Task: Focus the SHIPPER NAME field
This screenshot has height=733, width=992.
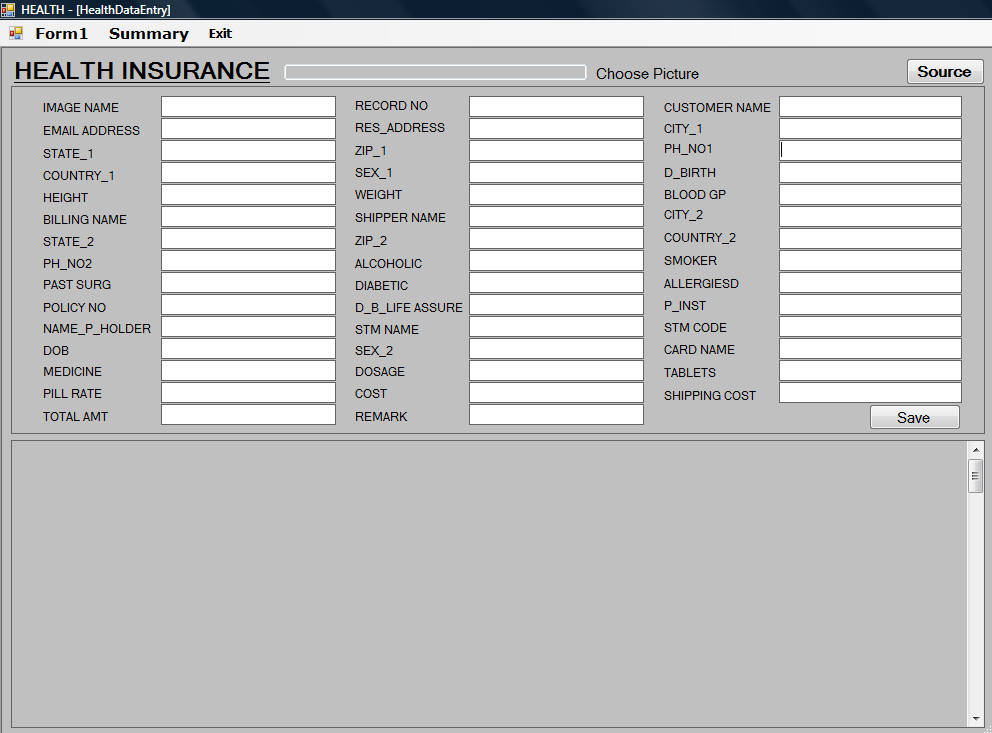Action: tap(556, 217)
